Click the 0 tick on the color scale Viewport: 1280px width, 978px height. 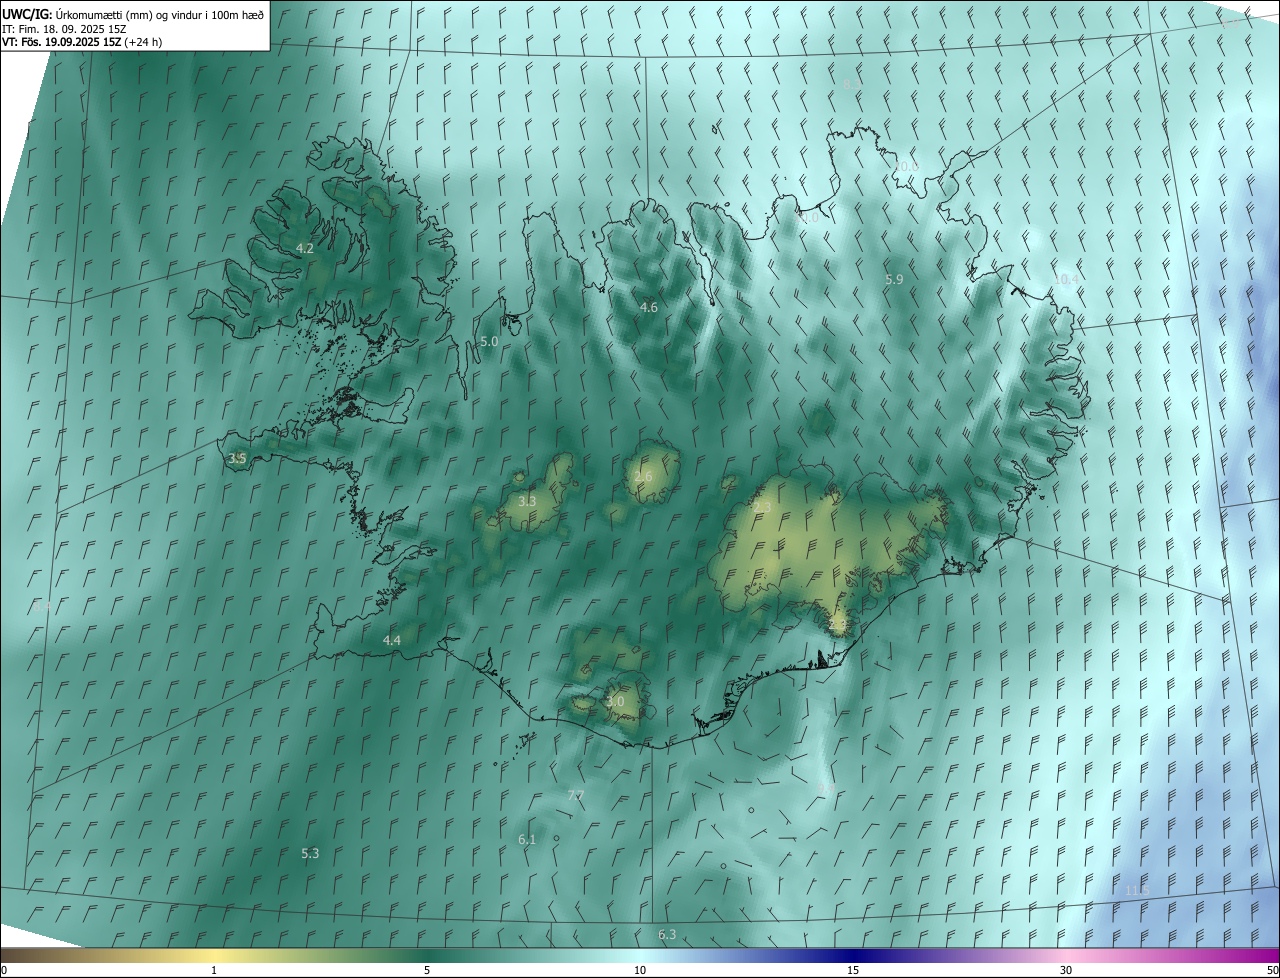point(5,970)
